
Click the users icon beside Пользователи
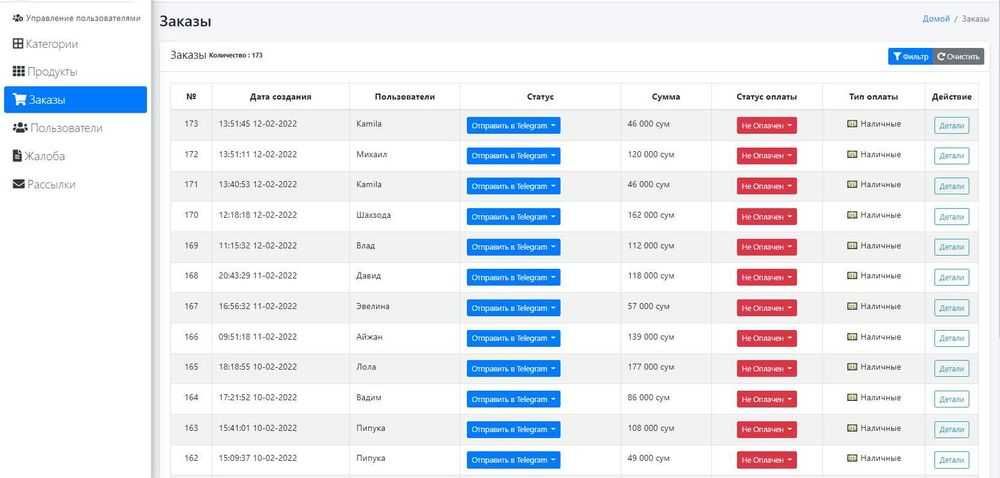click(x=20, y=128)
